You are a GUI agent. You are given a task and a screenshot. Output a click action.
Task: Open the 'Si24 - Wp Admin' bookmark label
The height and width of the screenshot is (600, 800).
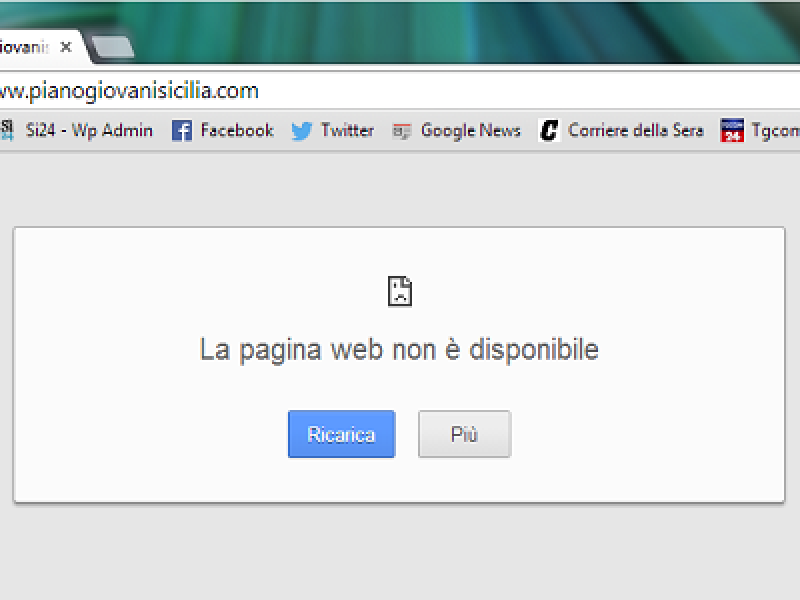point(89,130)
